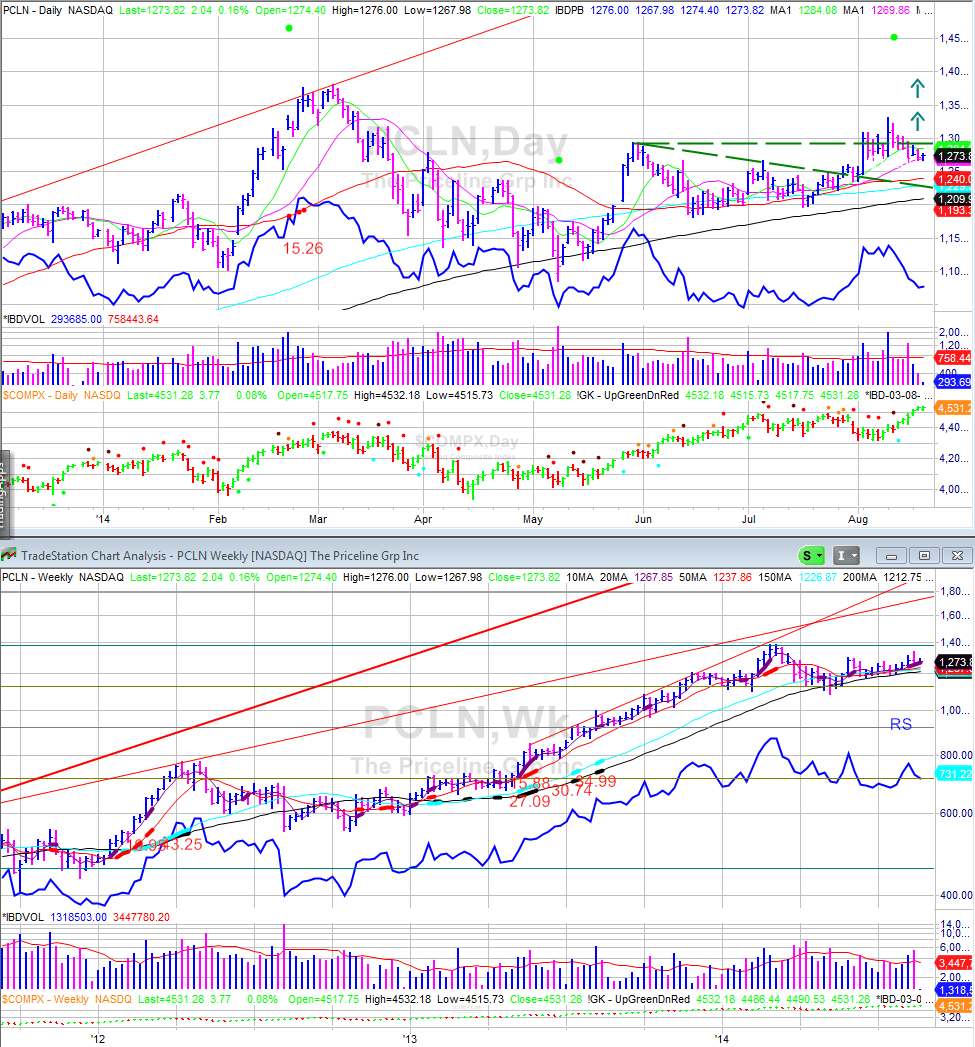975x1047 pixels.
Task: Click the 10MA label in weekly status line
Action: tap(580, 577)
